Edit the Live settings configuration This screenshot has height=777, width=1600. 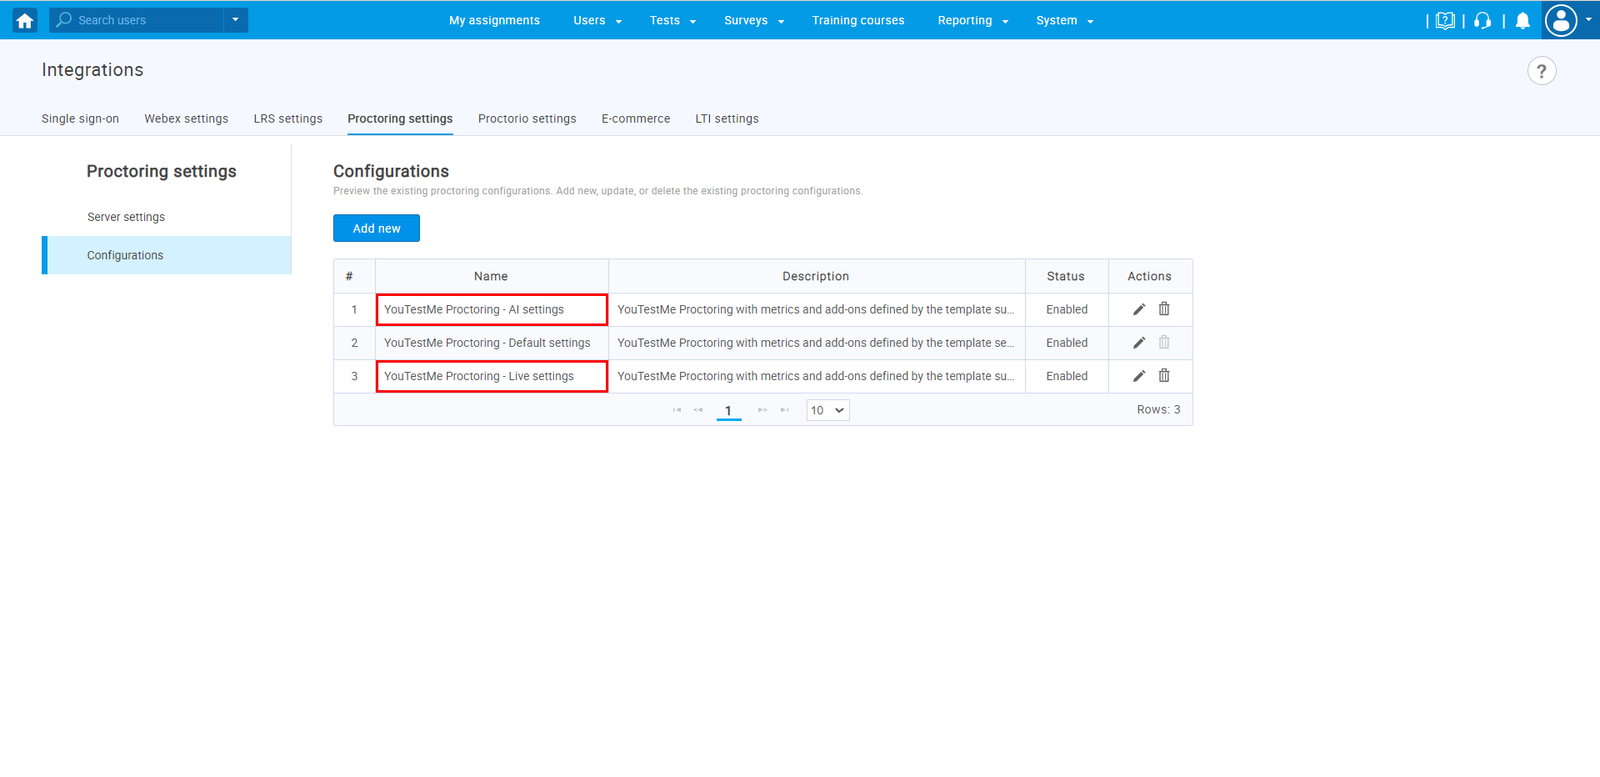pos(1138,376)
